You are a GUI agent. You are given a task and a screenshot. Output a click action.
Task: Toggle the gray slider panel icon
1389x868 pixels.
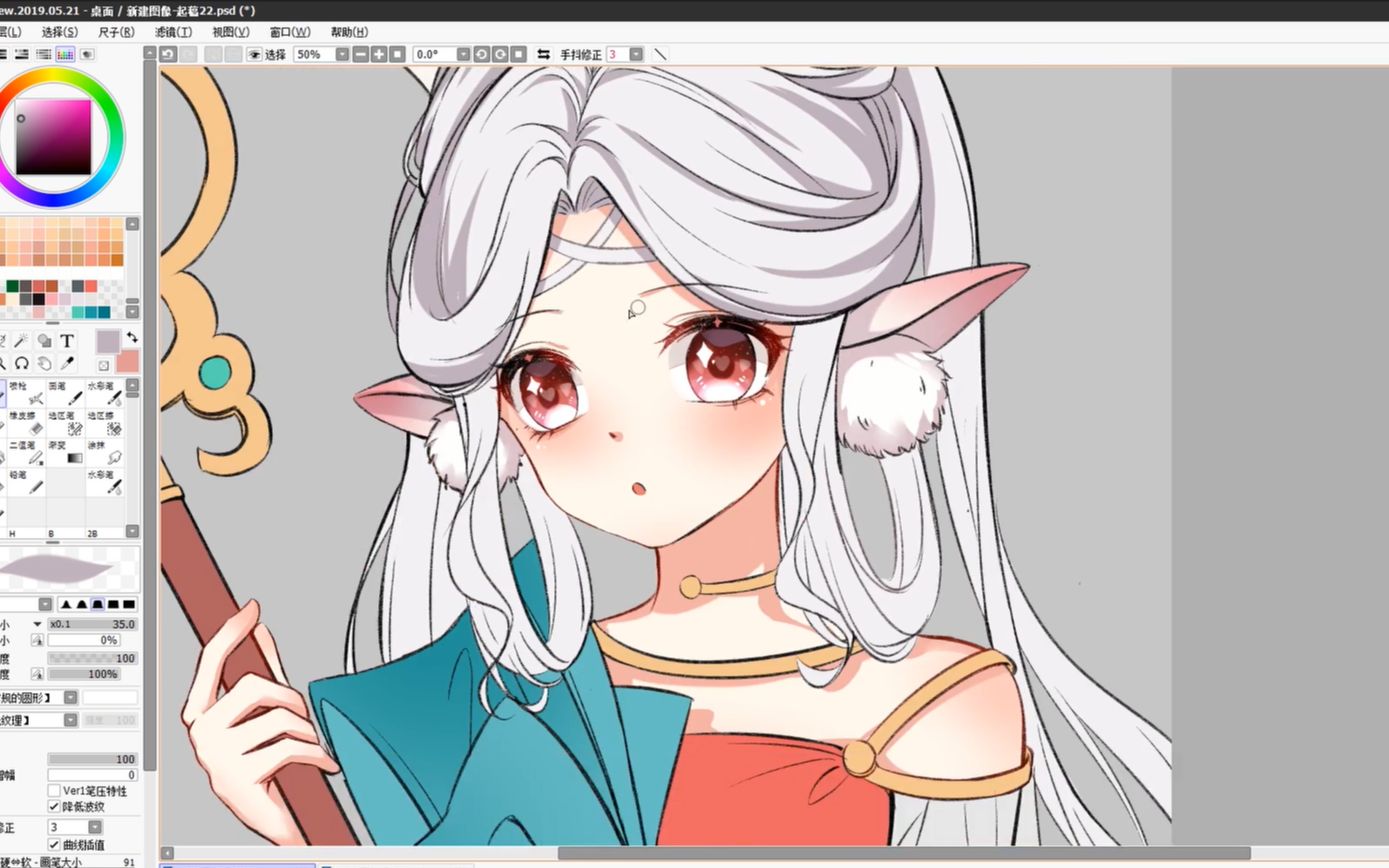coord(43,54)
